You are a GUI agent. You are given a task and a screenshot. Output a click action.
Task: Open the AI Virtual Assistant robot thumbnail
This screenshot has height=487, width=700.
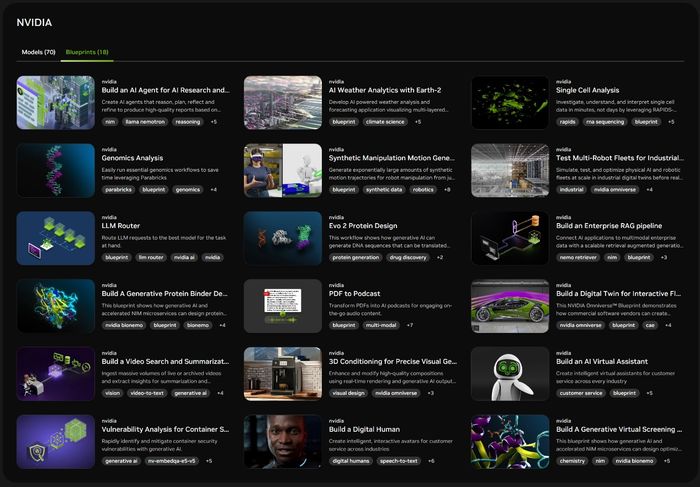[x=510, y=374]
